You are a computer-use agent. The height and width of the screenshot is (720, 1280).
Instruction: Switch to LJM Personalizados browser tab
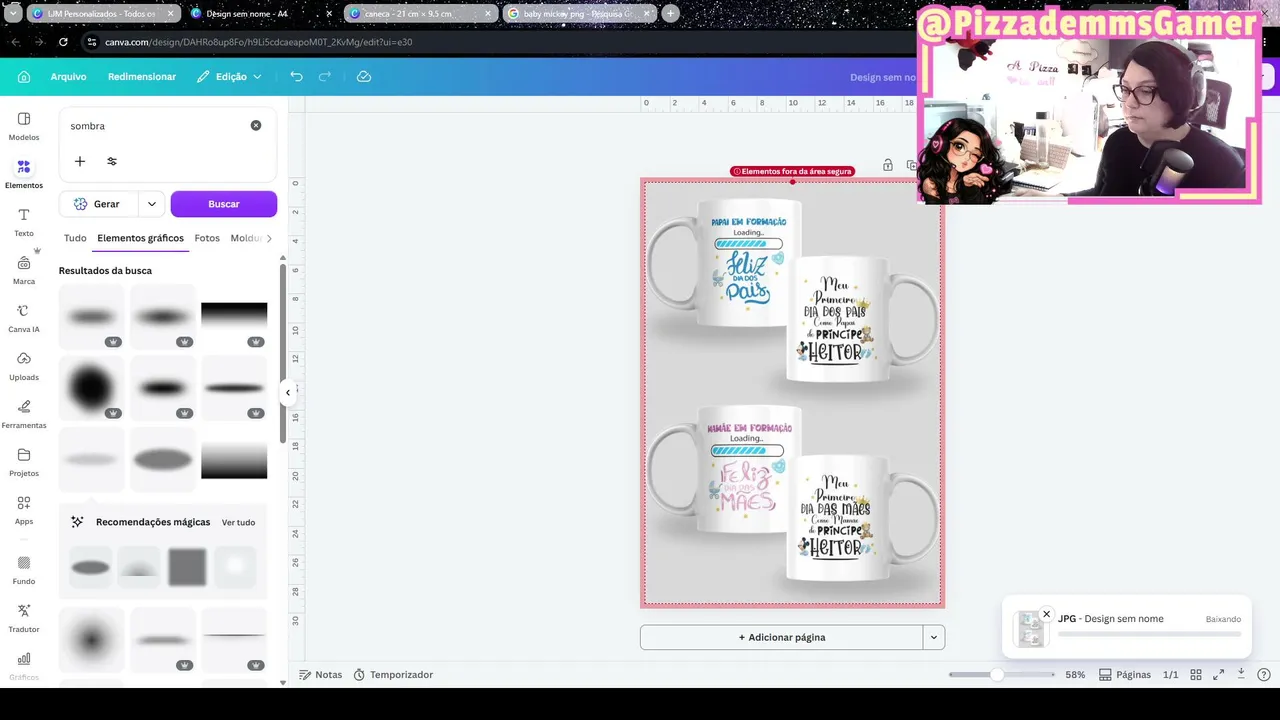pos(103,14)
